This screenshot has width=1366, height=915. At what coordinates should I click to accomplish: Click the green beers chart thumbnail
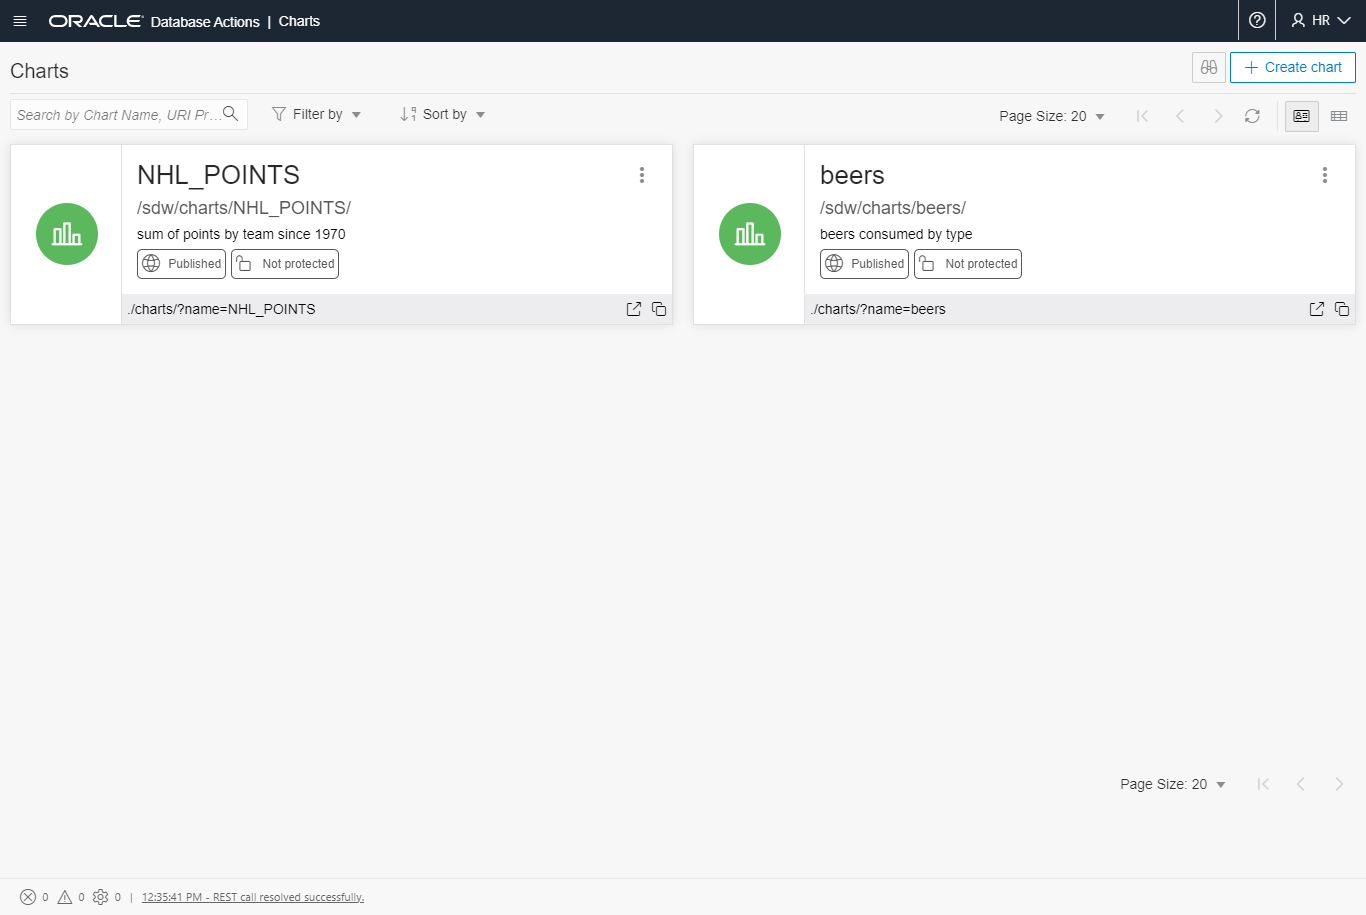tap(750, 234)
